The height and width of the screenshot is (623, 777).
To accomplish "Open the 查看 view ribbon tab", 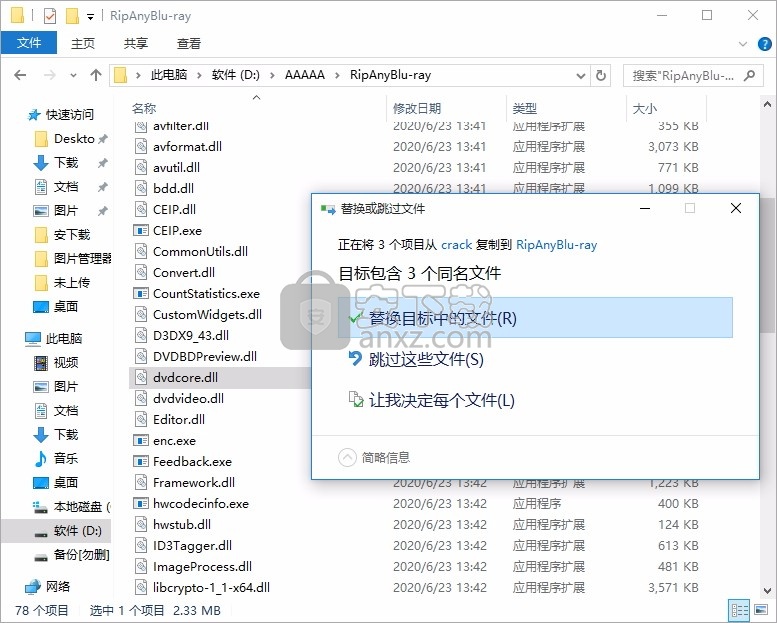I will tap(189, 44).
